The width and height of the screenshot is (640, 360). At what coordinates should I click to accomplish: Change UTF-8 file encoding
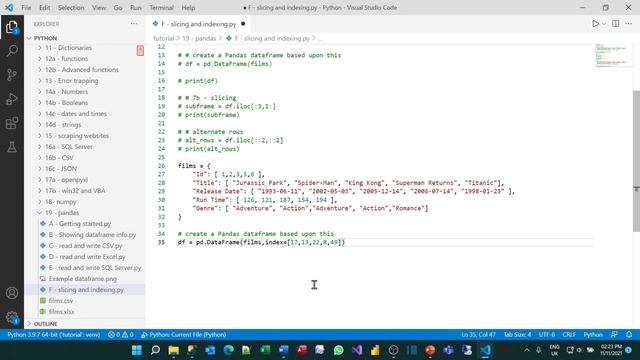[x=547, y=335]
